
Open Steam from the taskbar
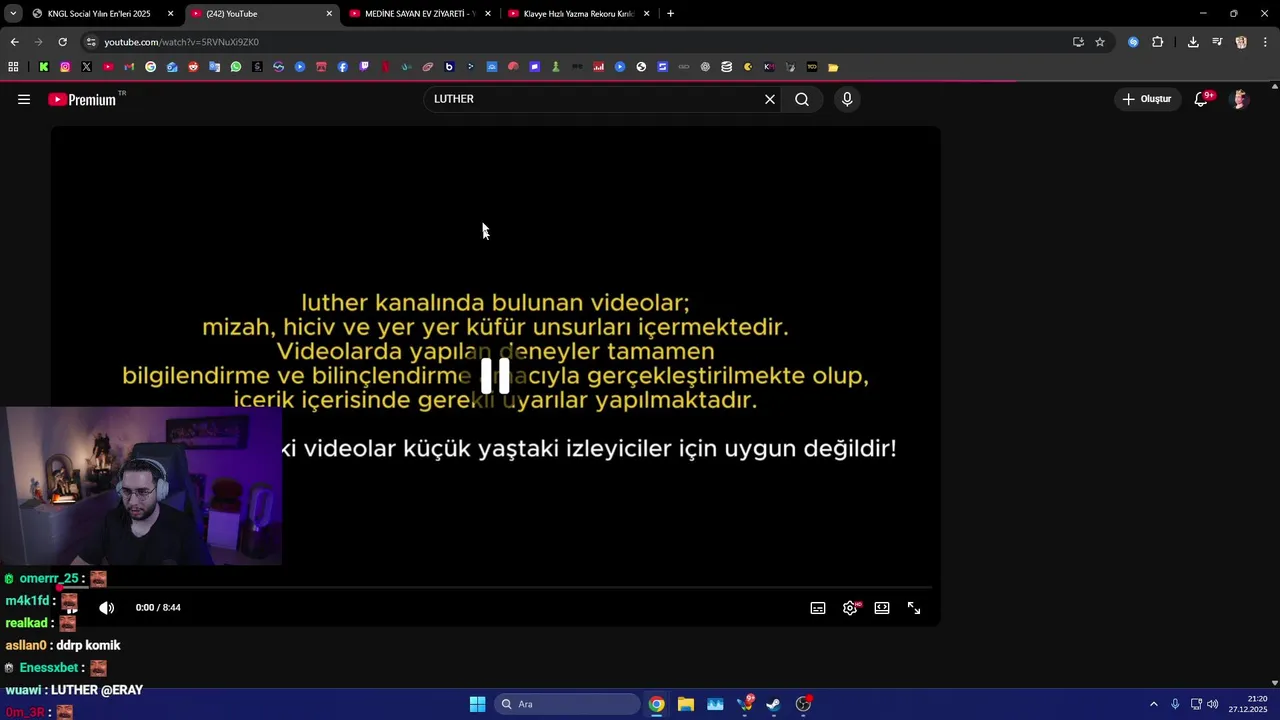773,704
